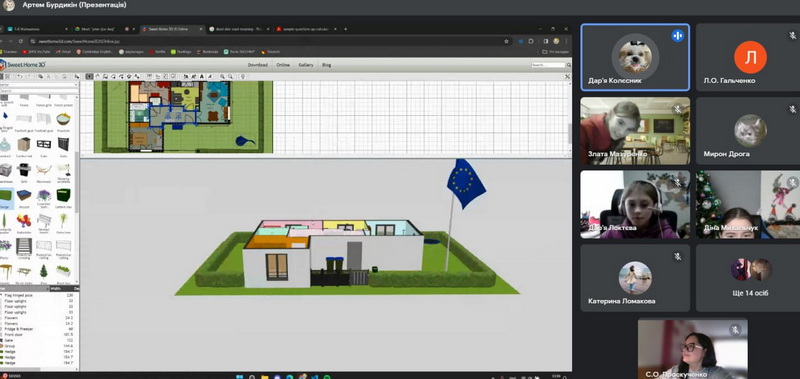Screen dimensions: 800x379
Task: Select Fridge & Freezer in furniture list
Action: tap(38, 329)
